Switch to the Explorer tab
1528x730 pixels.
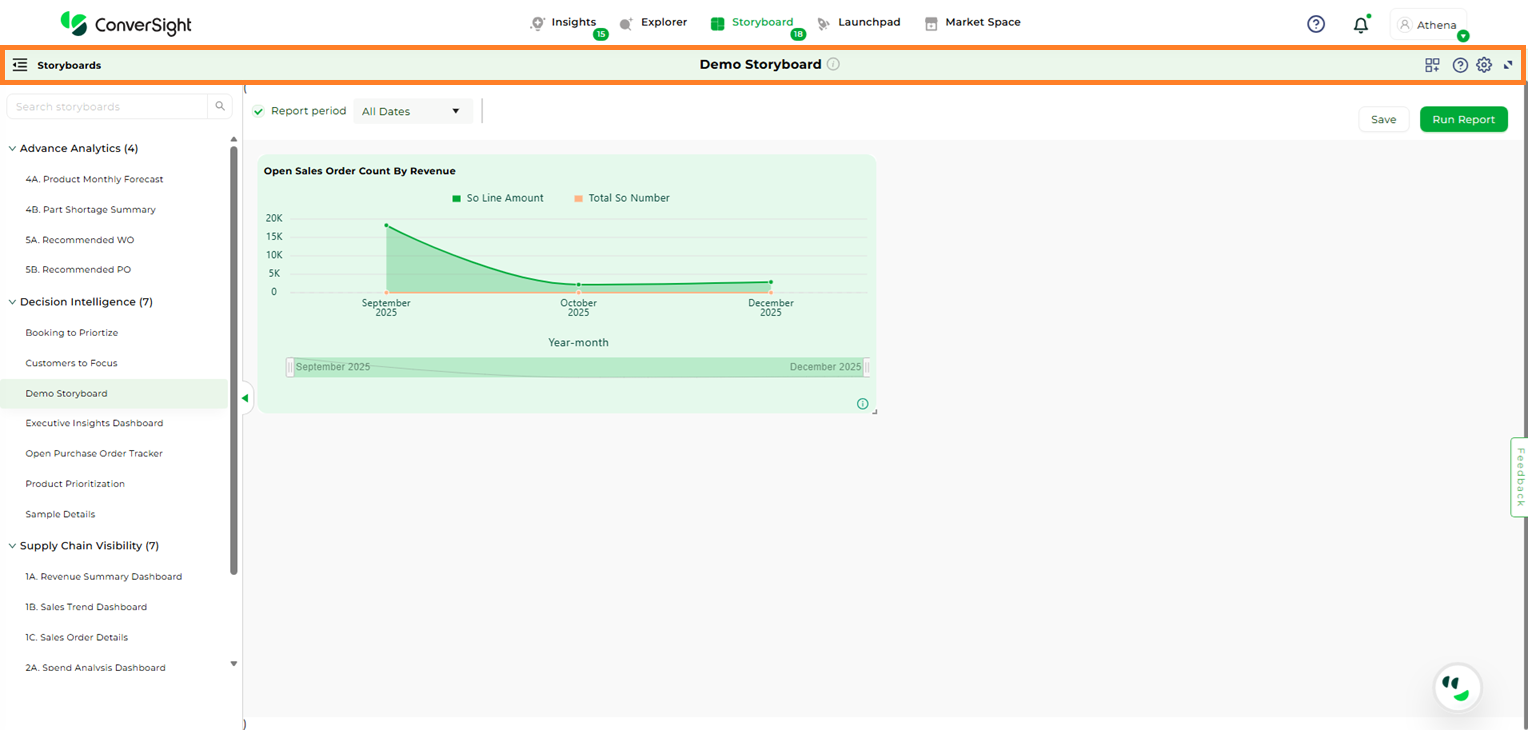654,23
